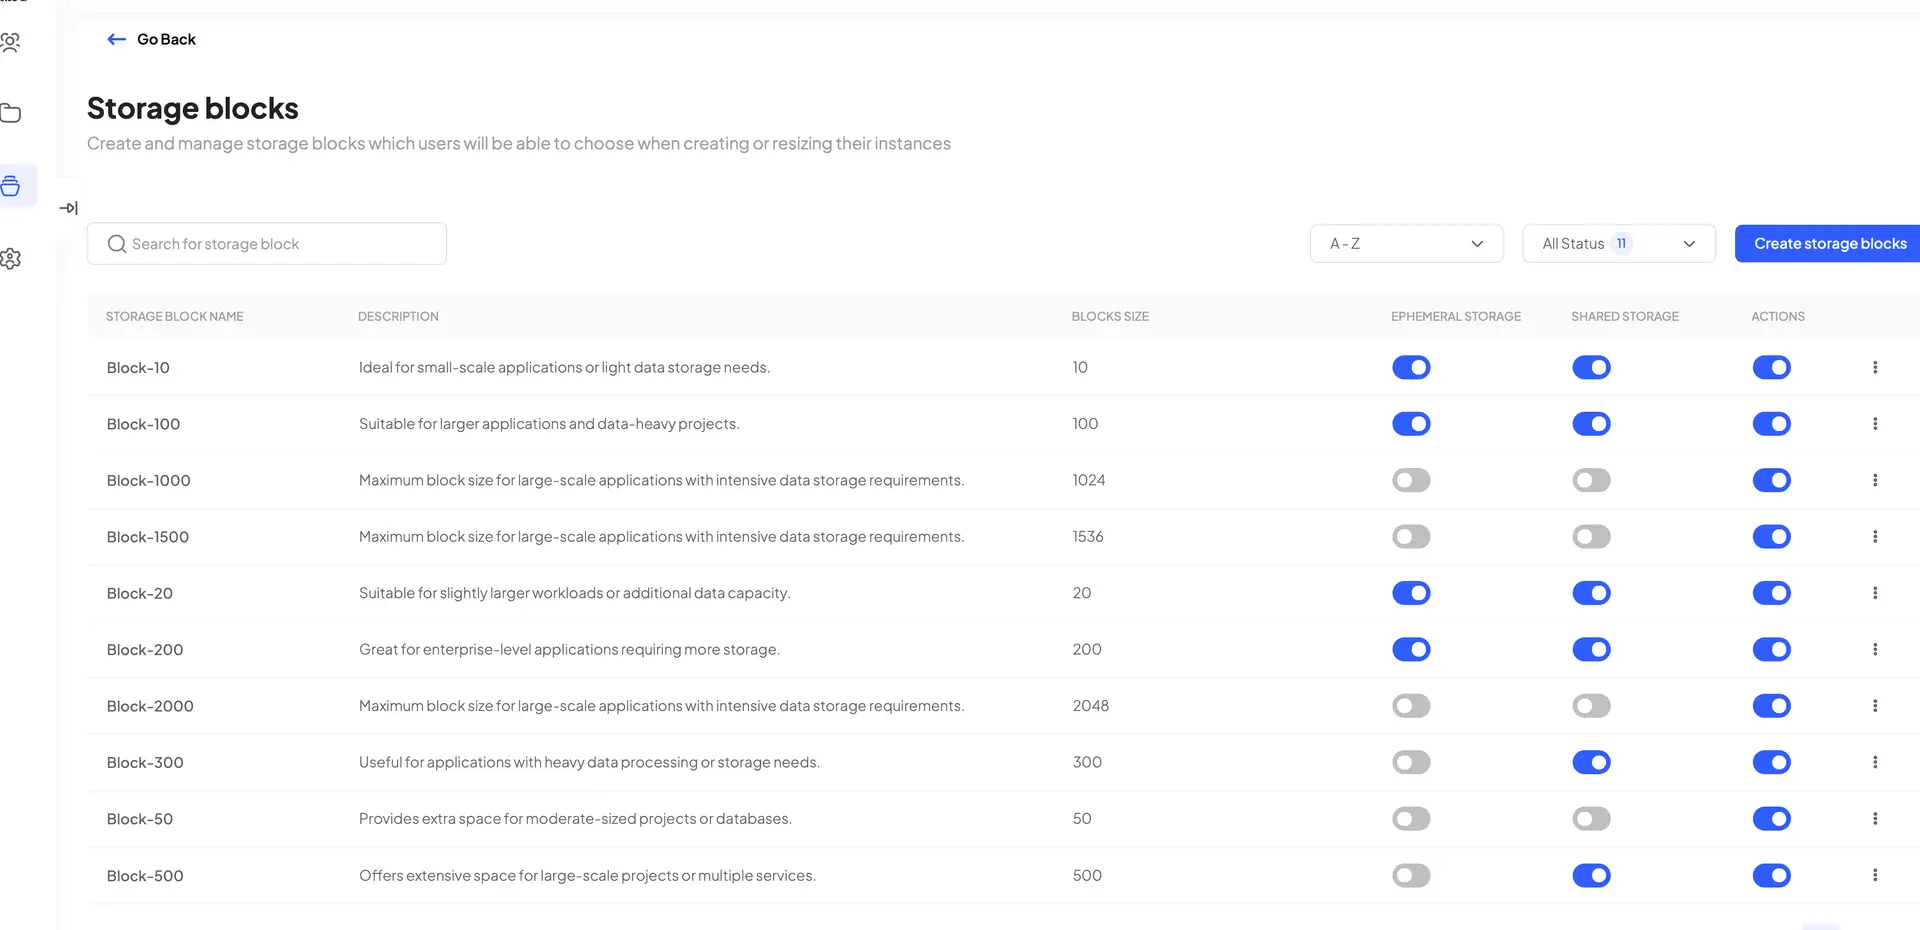
Task: Toggle the actions switch for Block-1500
Action: coord(1771,536)
